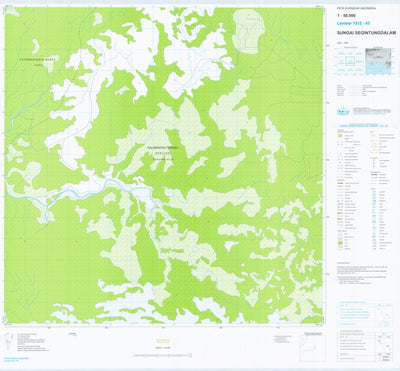
Task: Click the blue Bakosurtanal logo
Action: tap(343, 111)
